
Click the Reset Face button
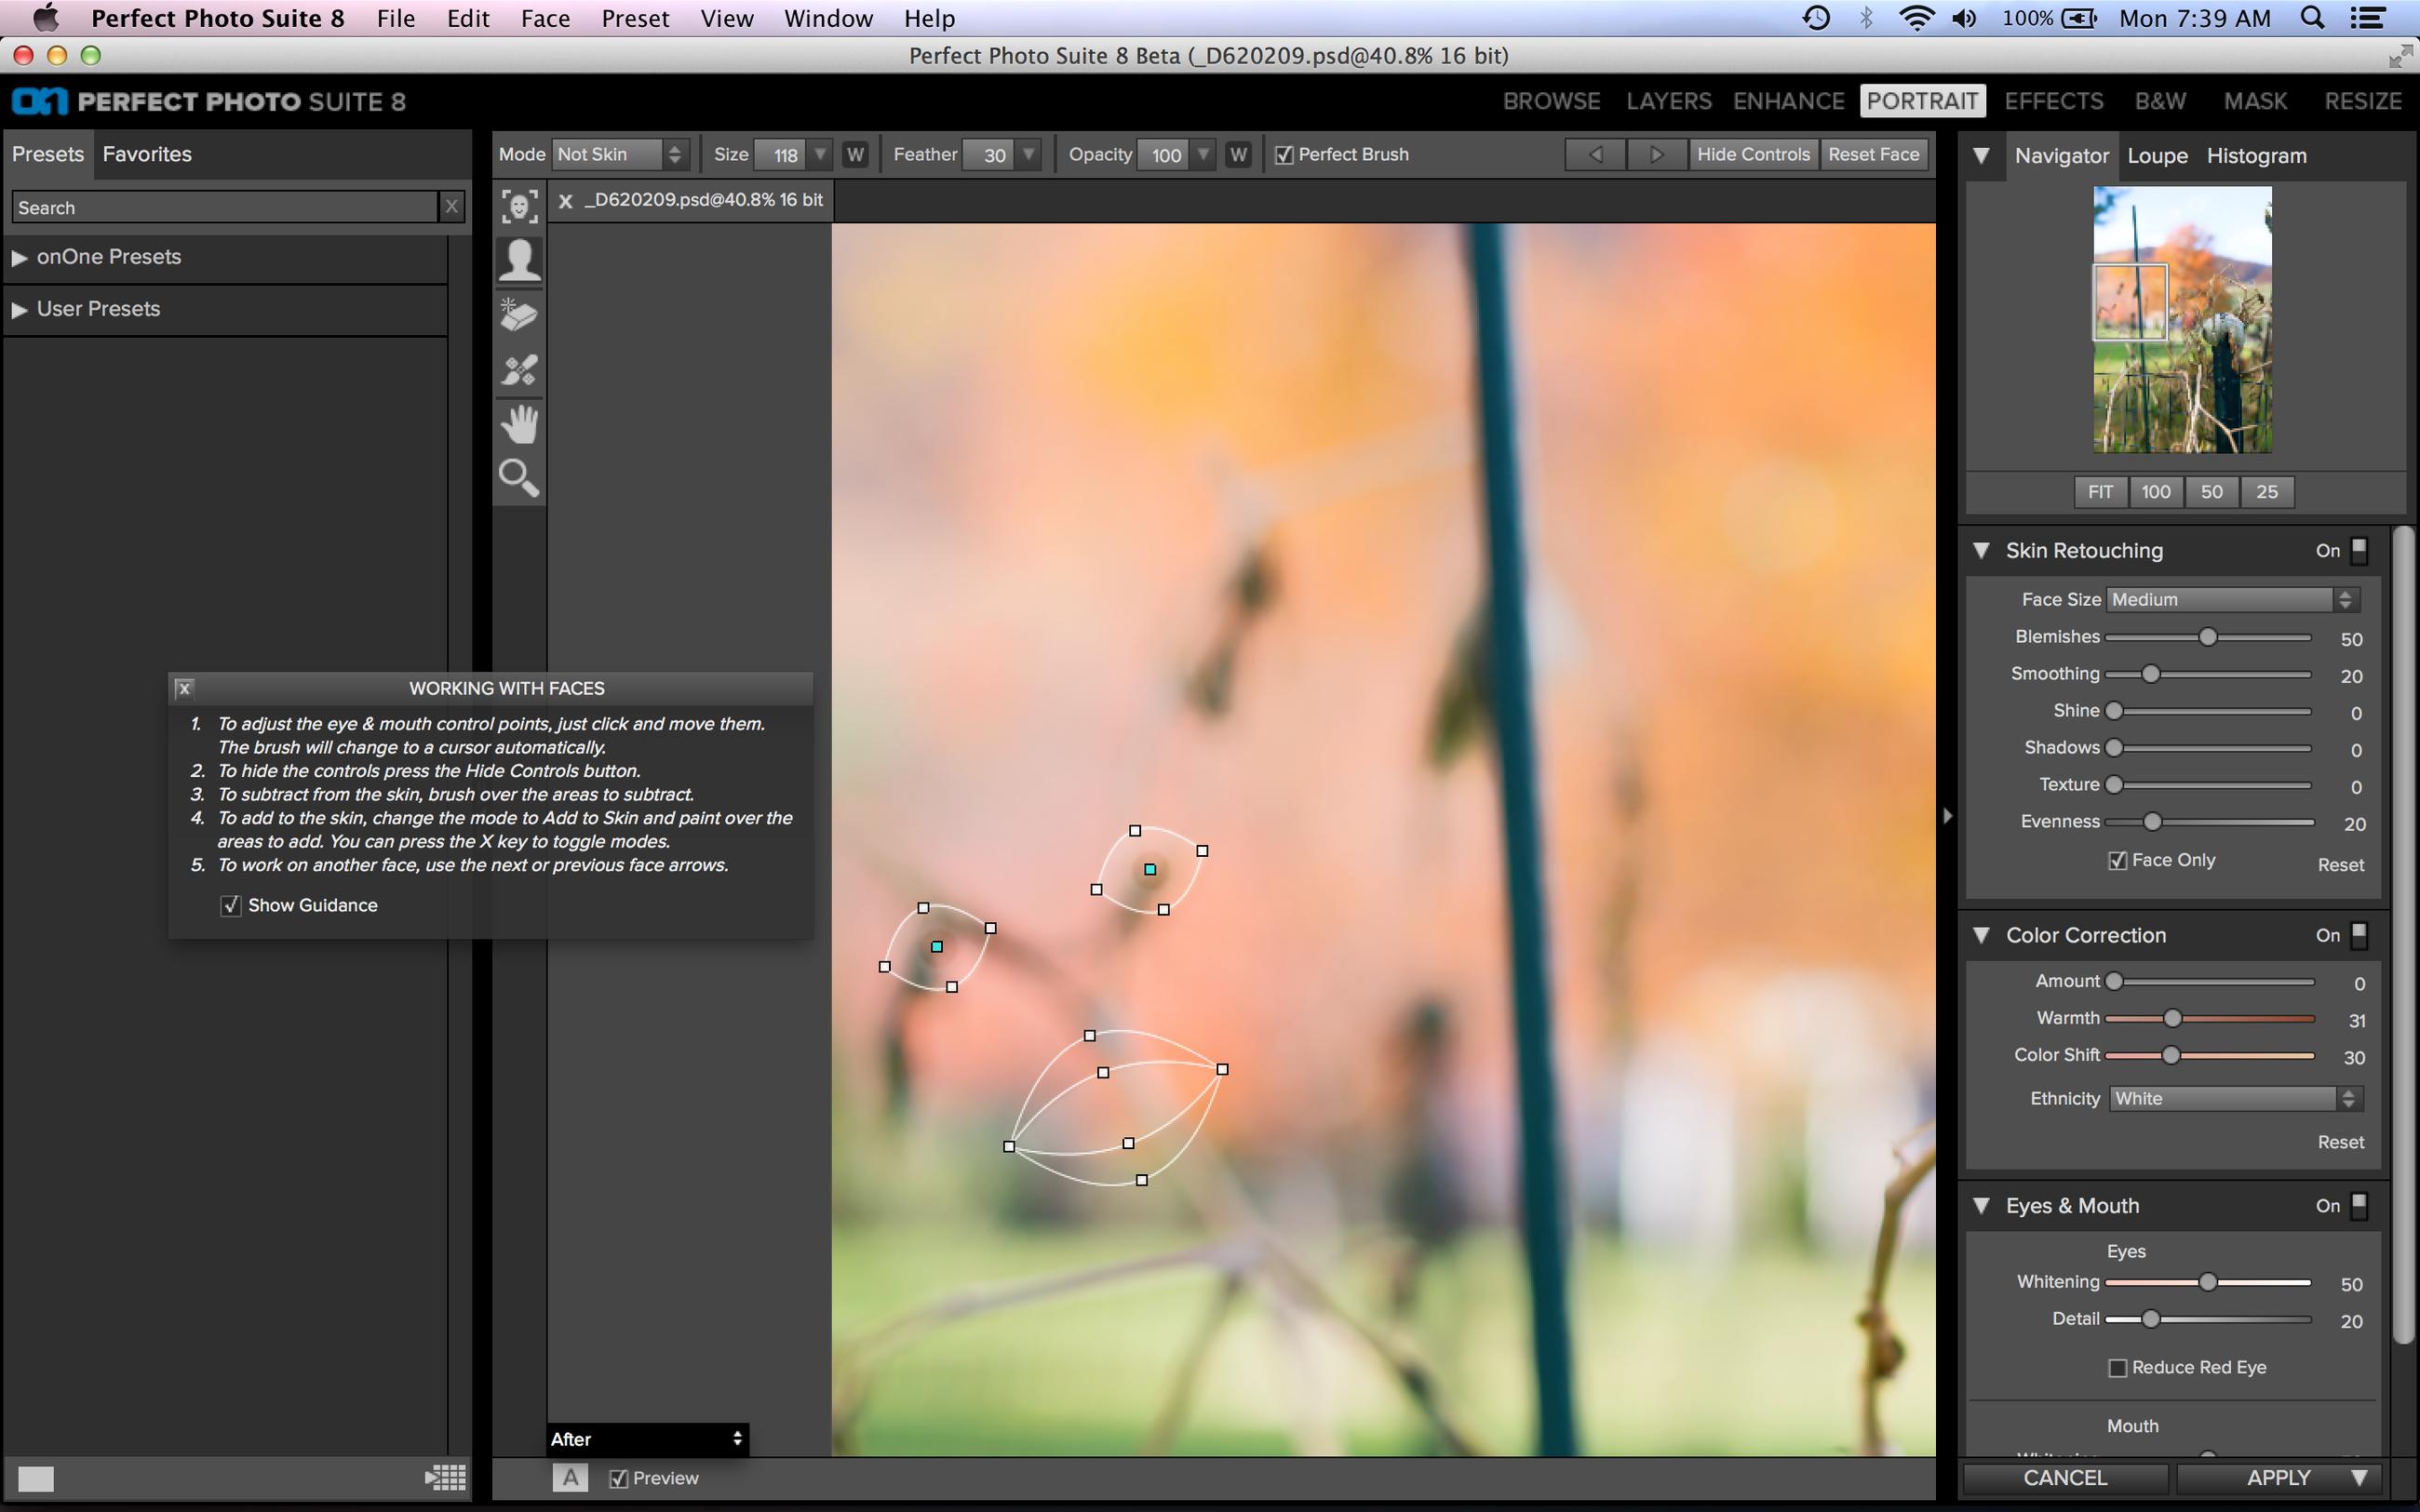point(1873,154)
